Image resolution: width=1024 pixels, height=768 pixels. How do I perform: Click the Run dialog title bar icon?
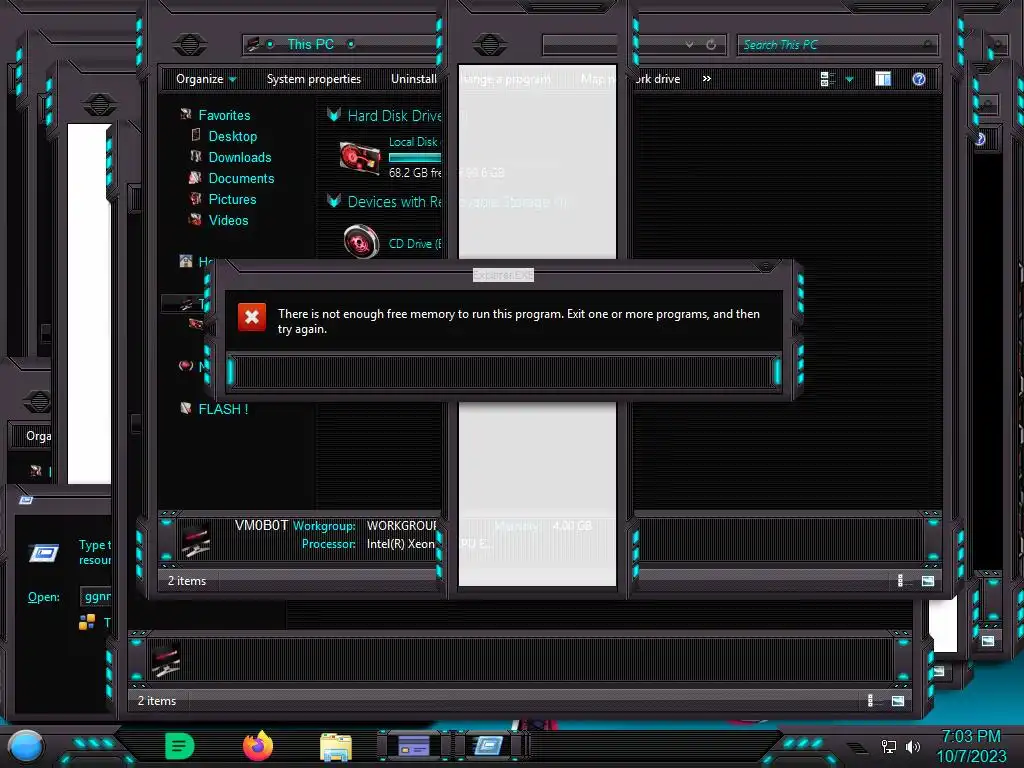tap(26, 500)
